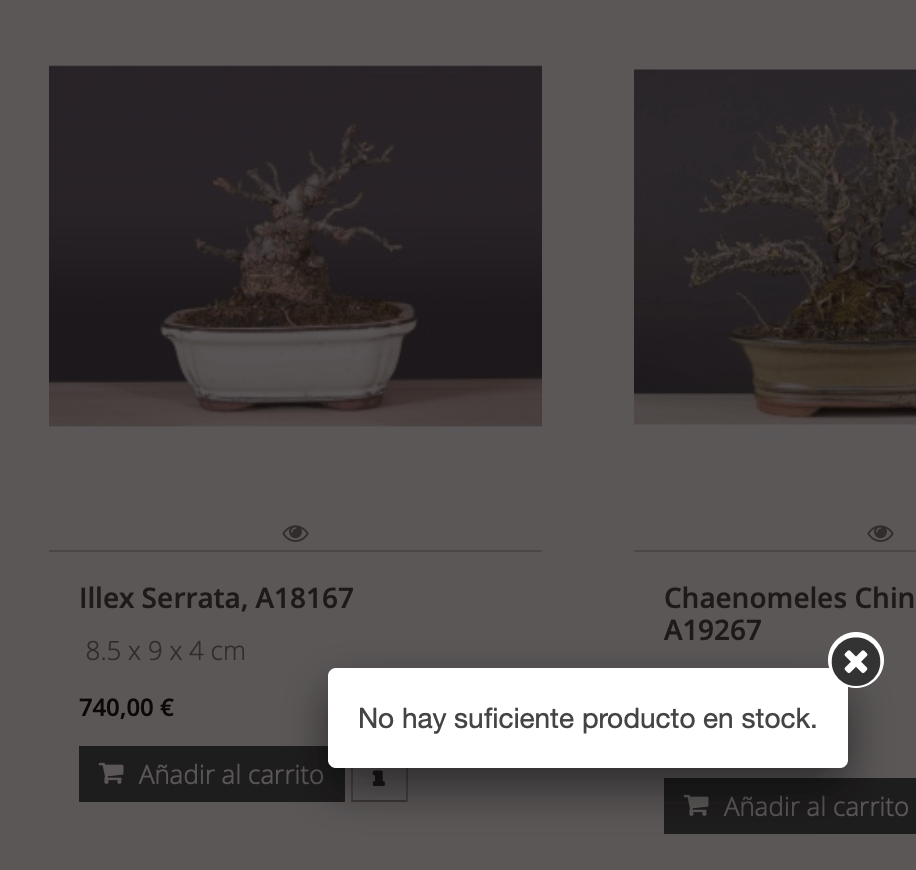This screenshot has height=870, width=916.
Task: Click the Illex Serrata bonsai photo
Action: pyautogui.click(x=296, y=246)
